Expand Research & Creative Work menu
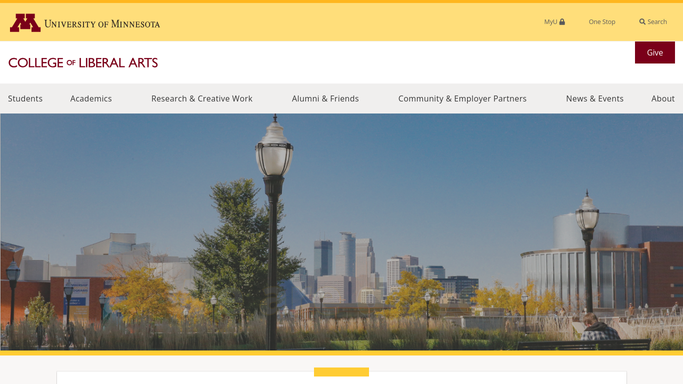This screenshot has width=683, height=384. (x=202, y=98)
